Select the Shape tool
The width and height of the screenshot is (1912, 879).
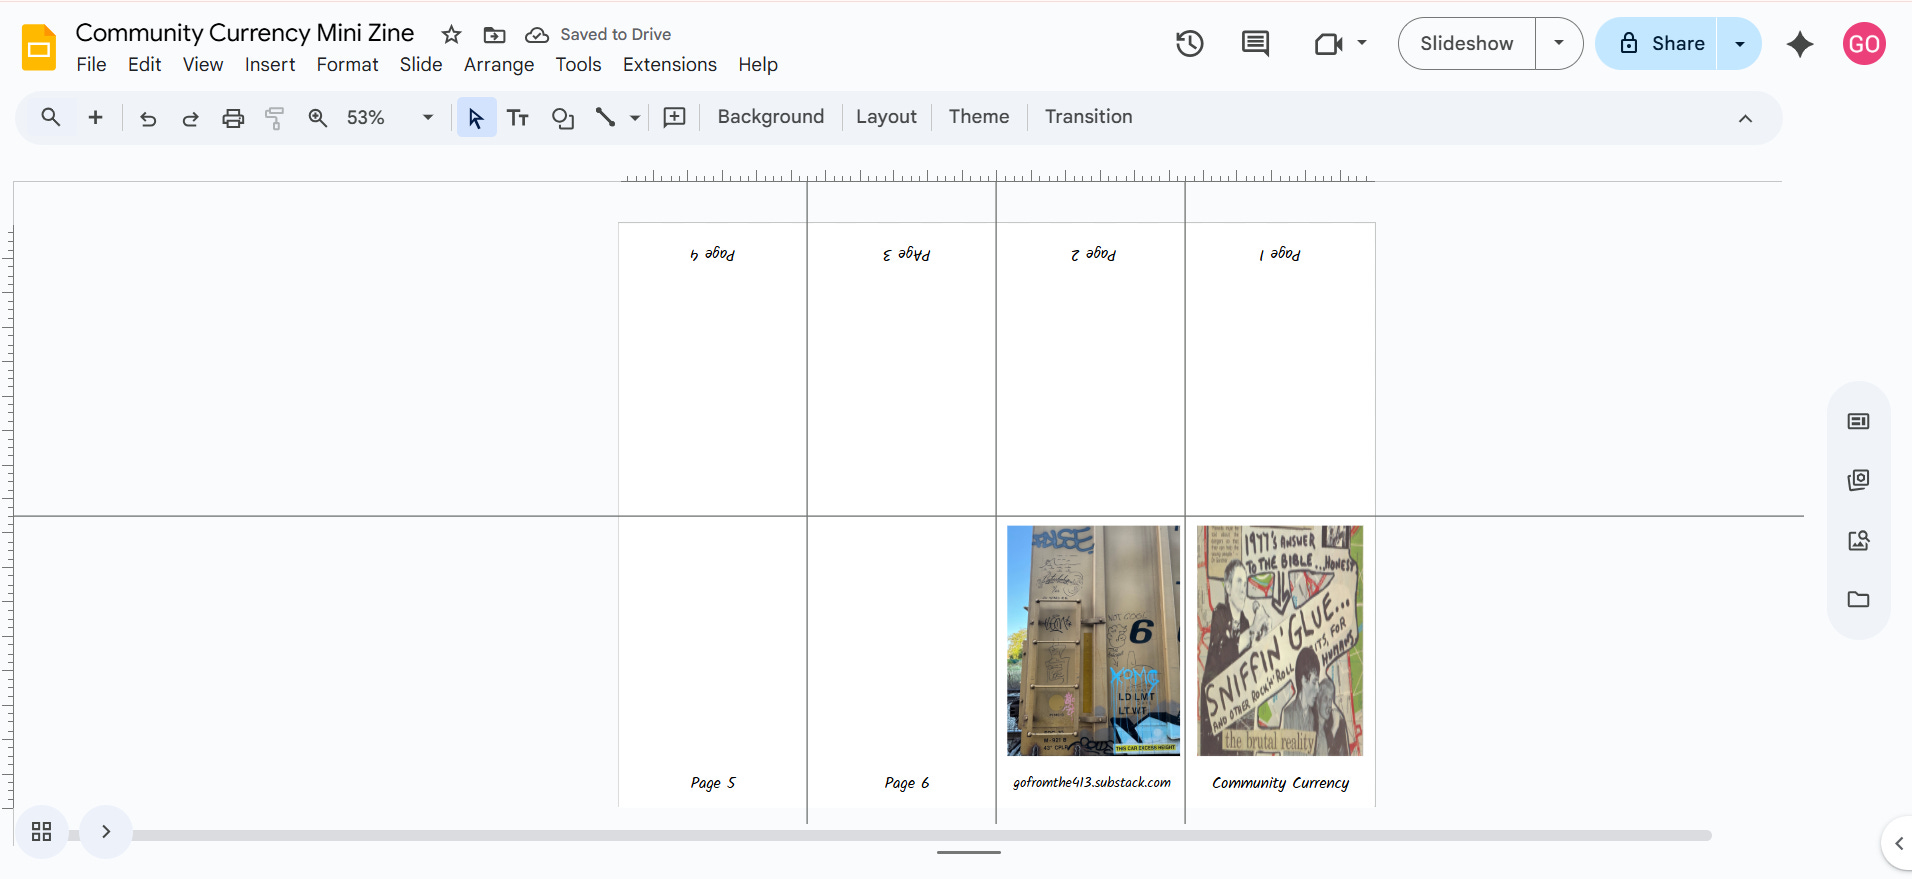click(563, 118)
